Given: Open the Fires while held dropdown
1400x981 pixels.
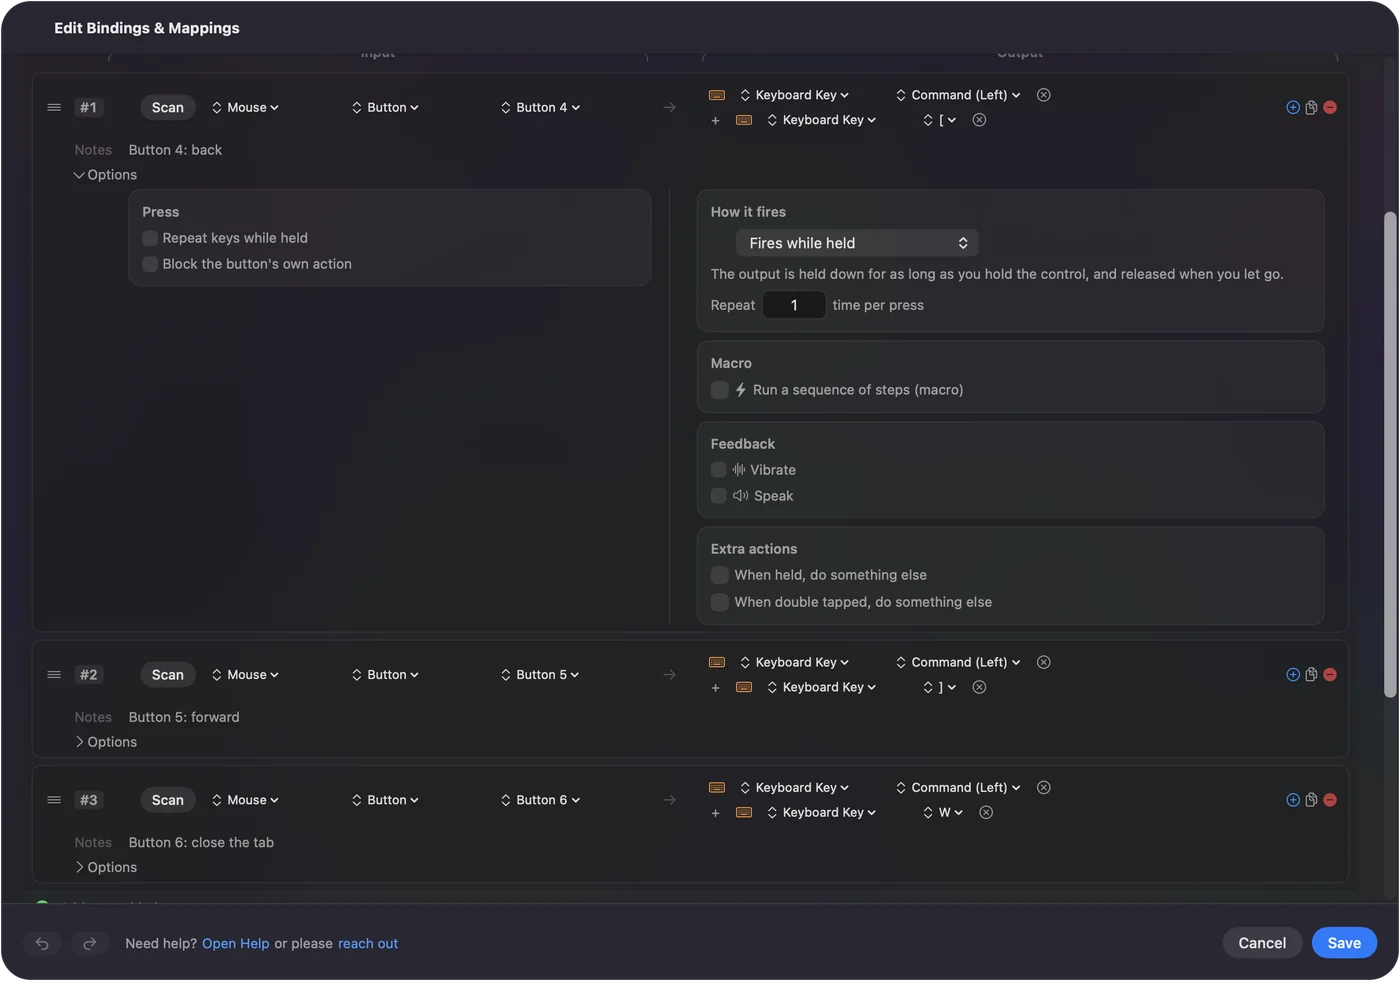Looking at the screenshot, I should 857,243.
